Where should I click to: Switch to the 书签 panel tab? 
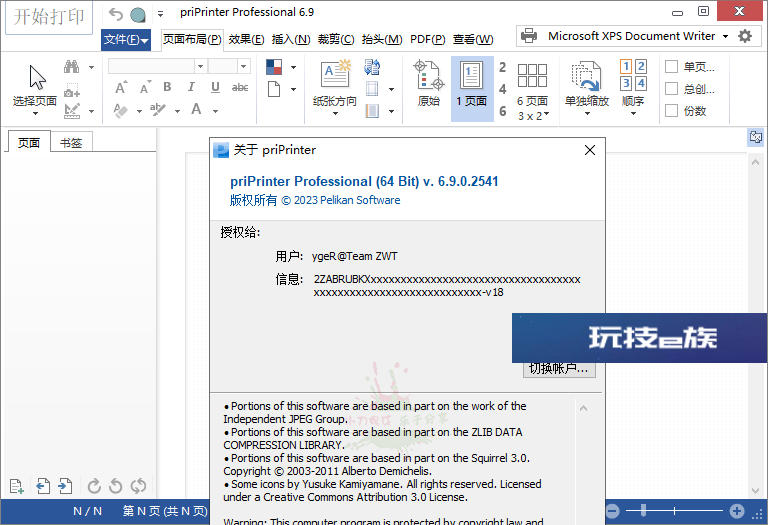point(71,143)
